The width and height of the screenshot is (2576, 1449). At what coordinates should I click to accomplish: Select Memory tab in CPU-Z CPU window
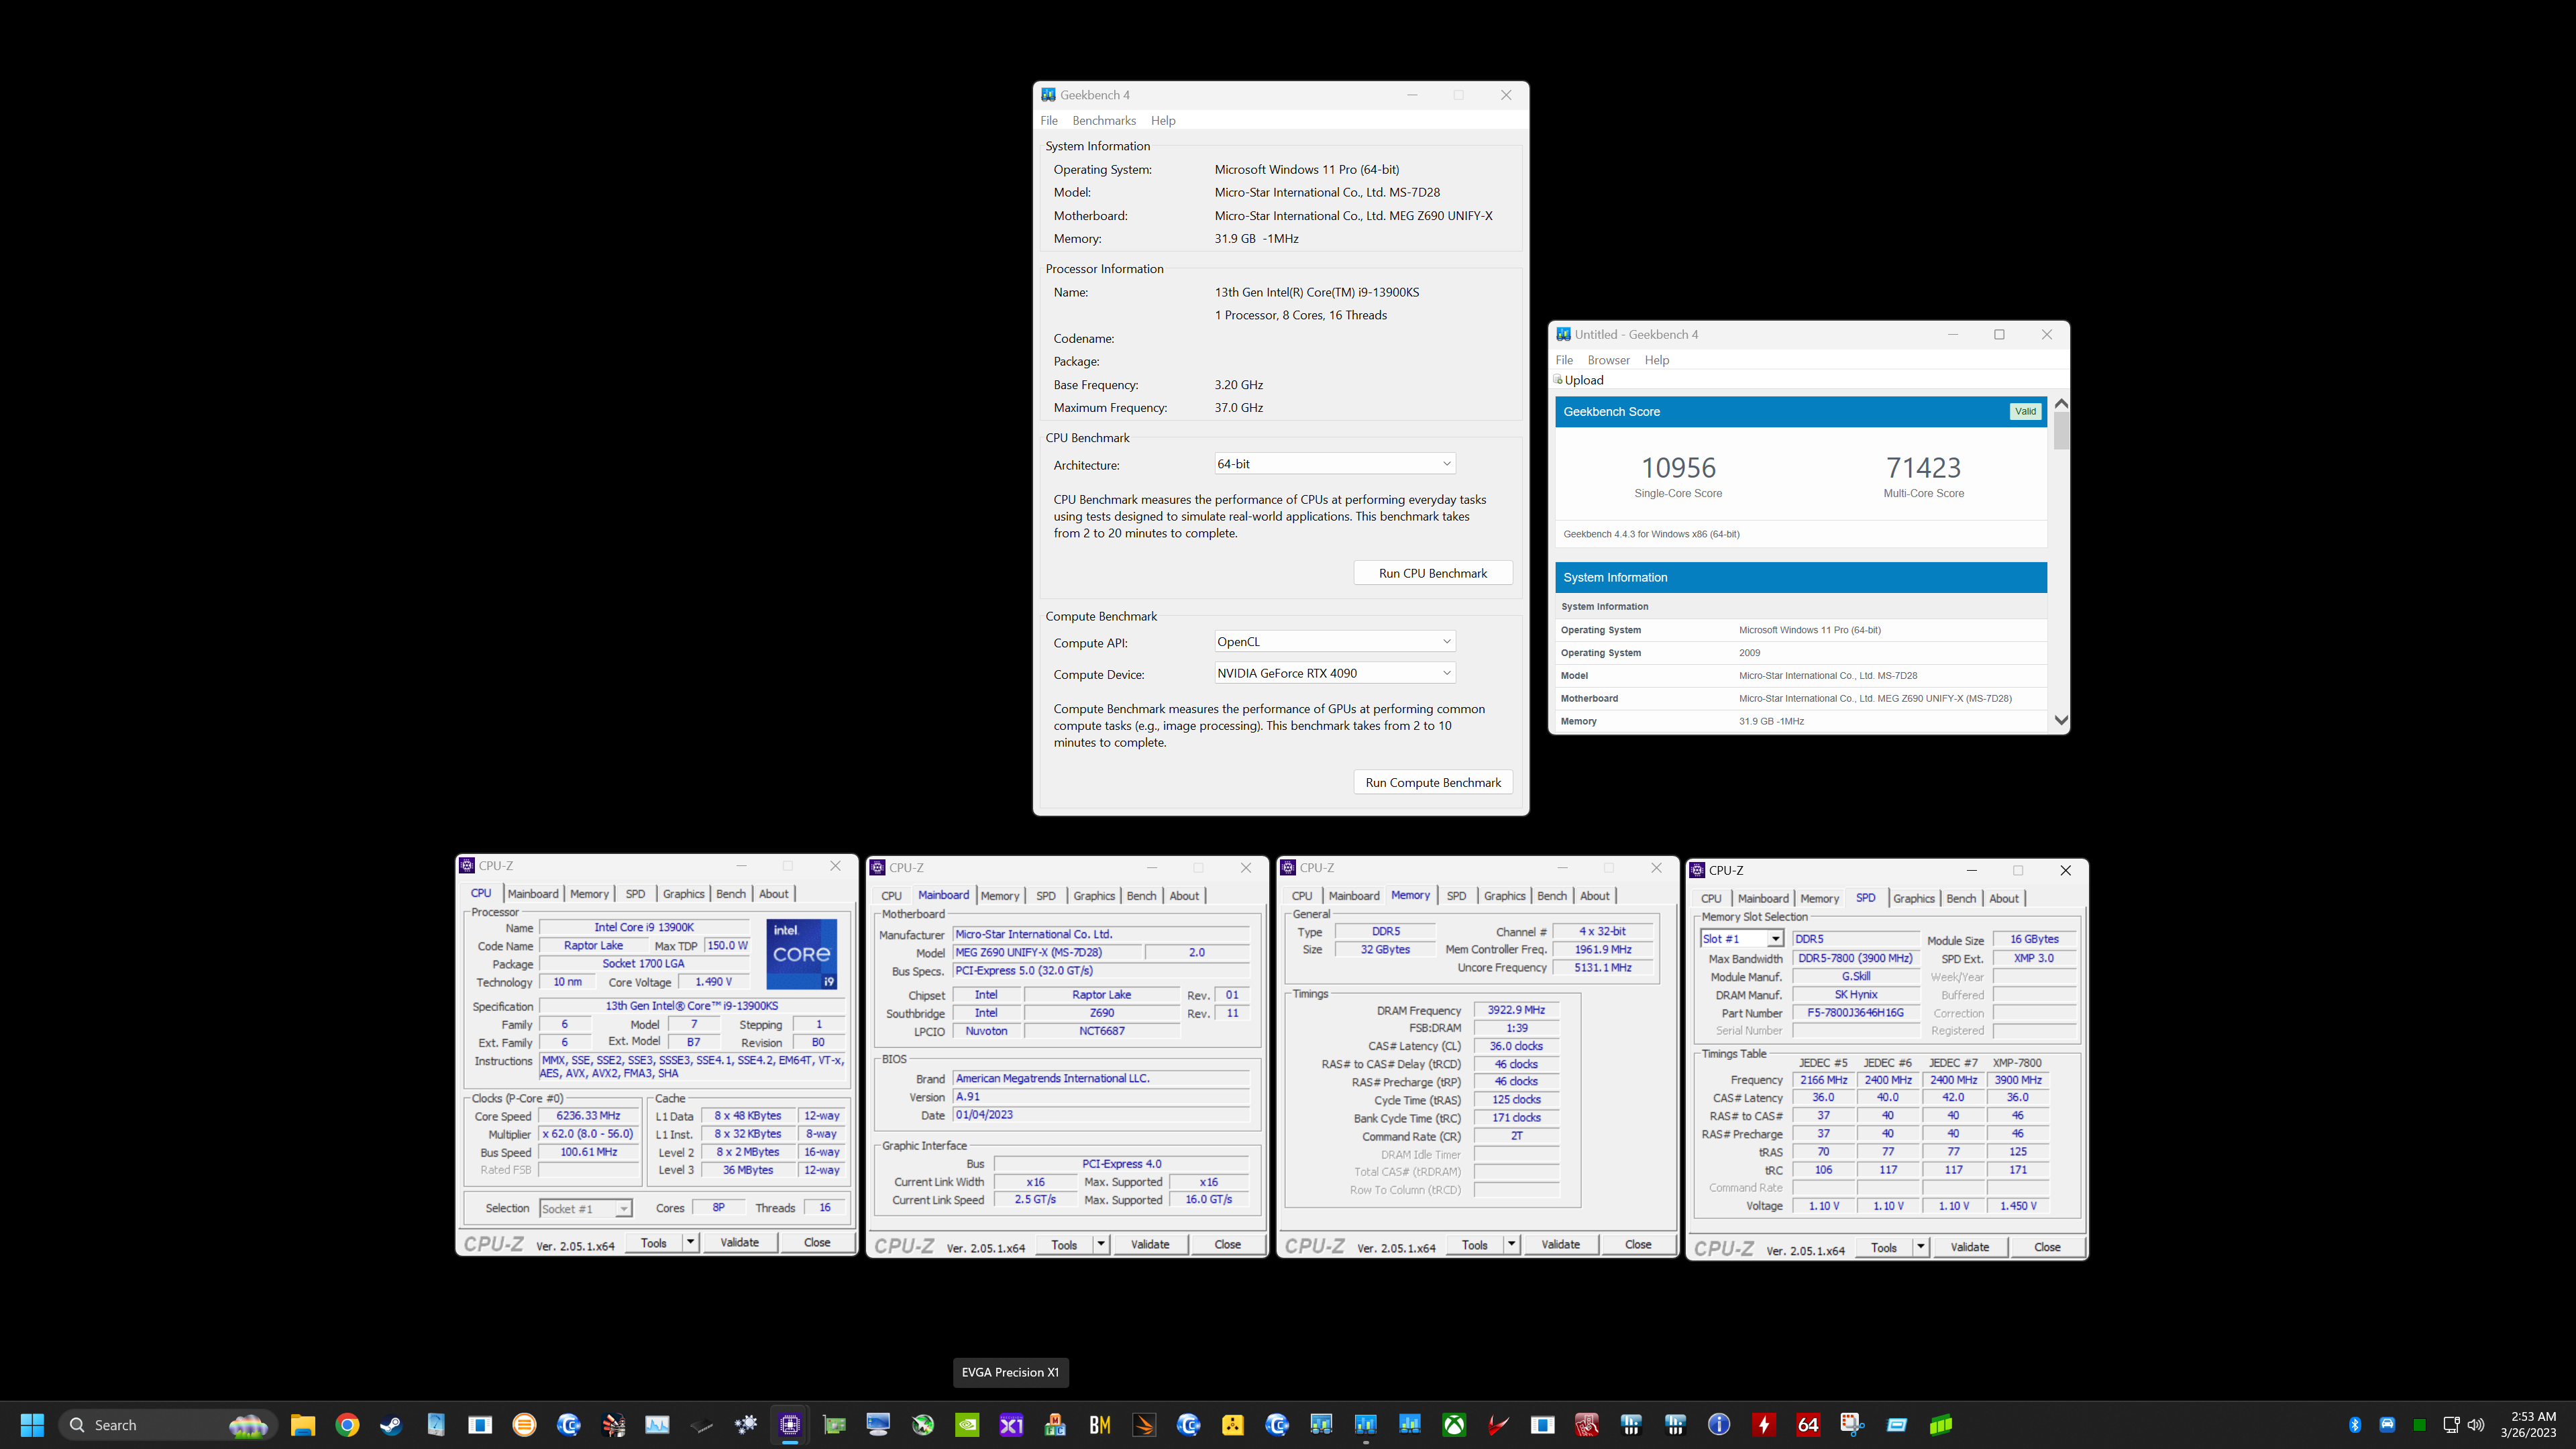tap(589, 894)
